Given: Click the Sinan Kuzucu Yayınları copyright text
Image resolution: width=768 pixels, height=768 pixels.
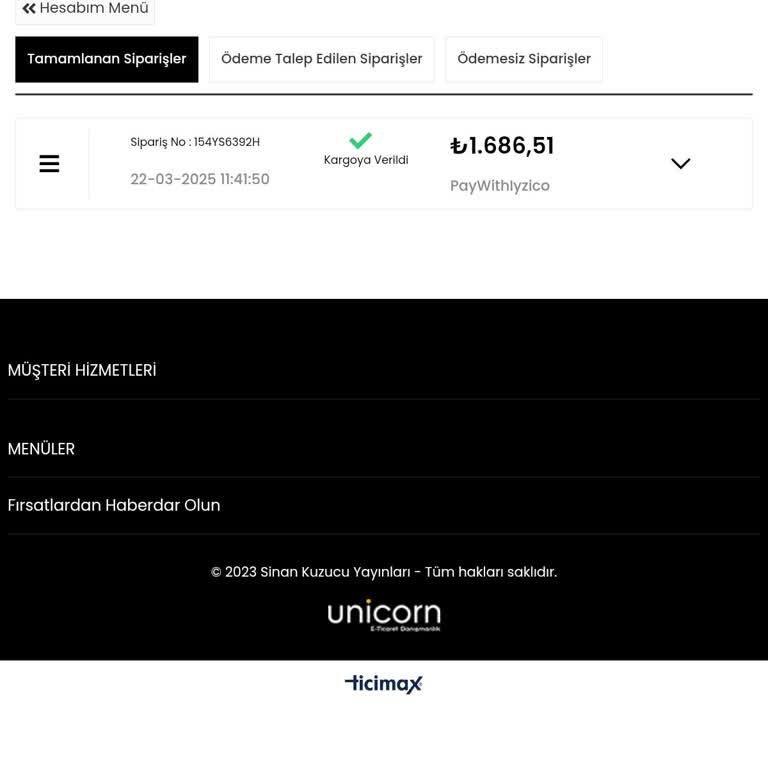Looking at the screenshot, I should point(384,572).
